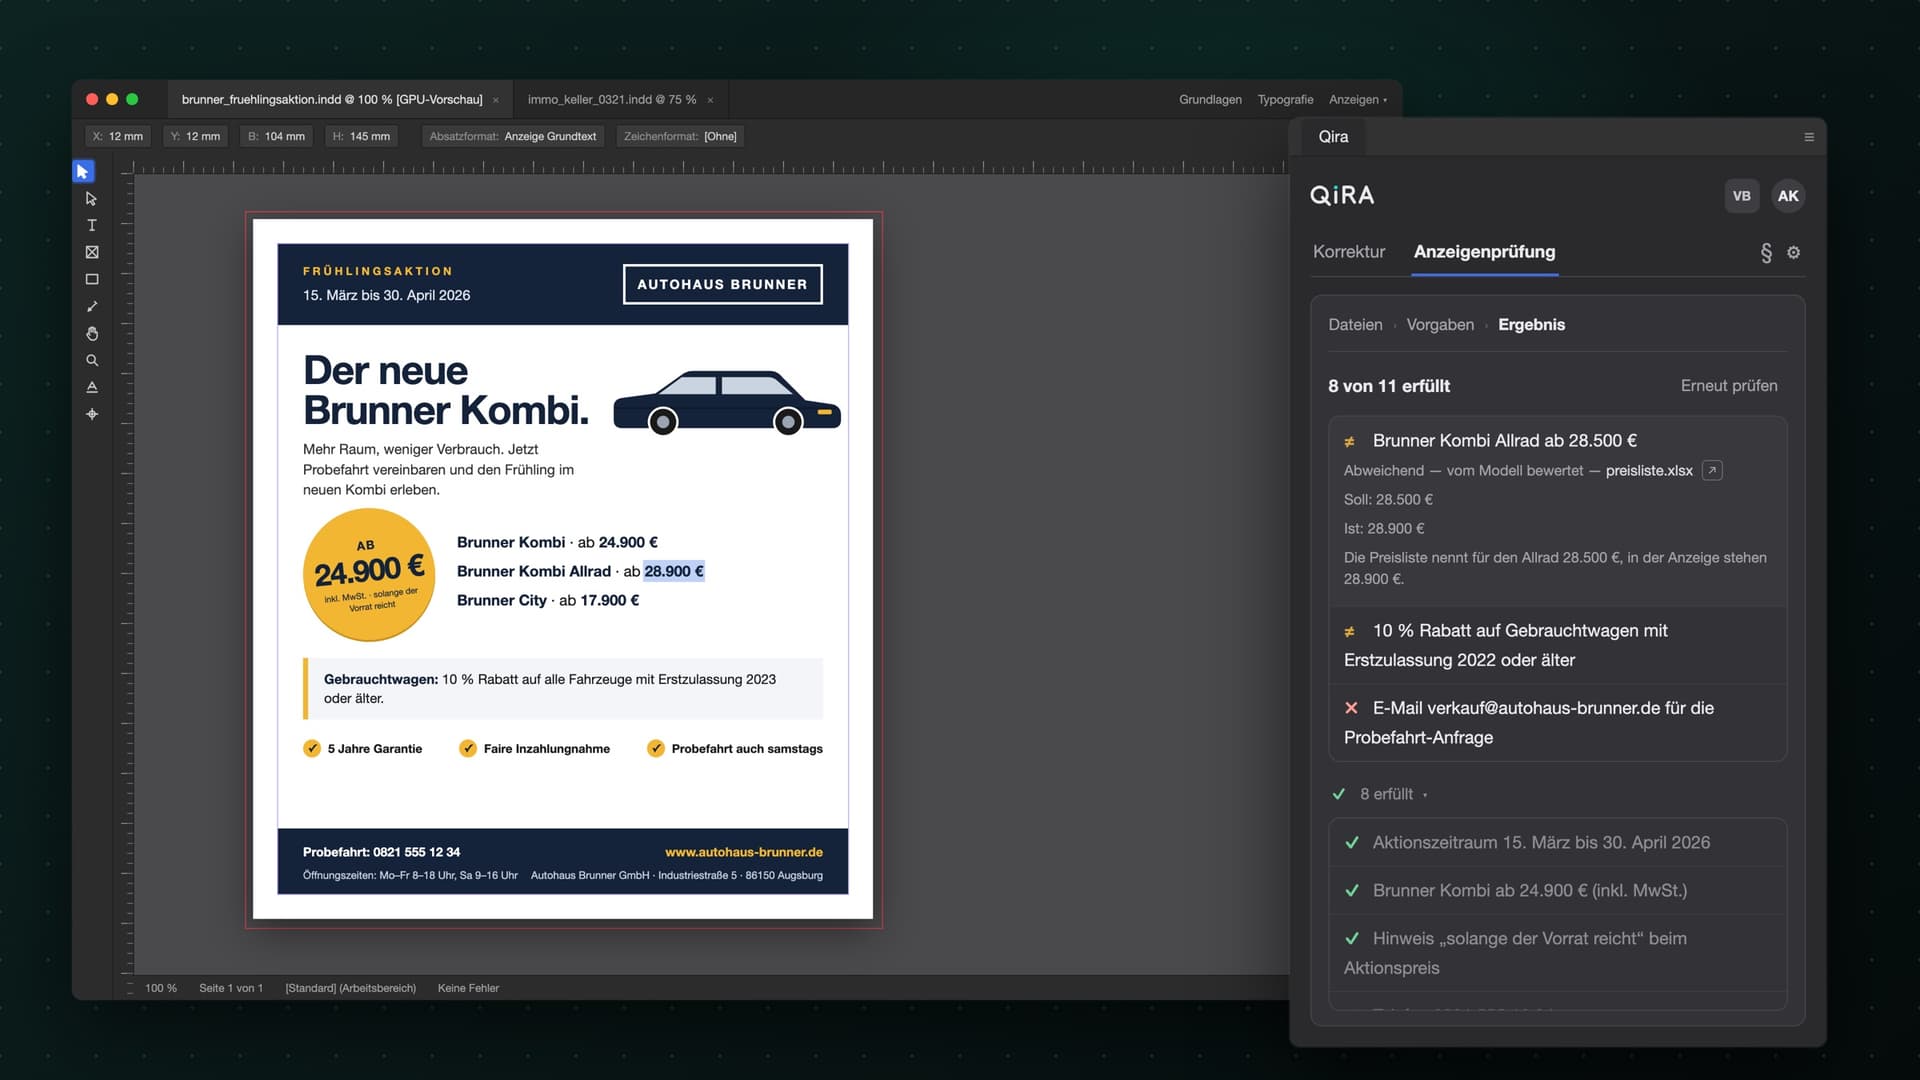The image size is (1920, 1080).
Task: Select the underlined A text formatting tool
Action: coord(92,388)
